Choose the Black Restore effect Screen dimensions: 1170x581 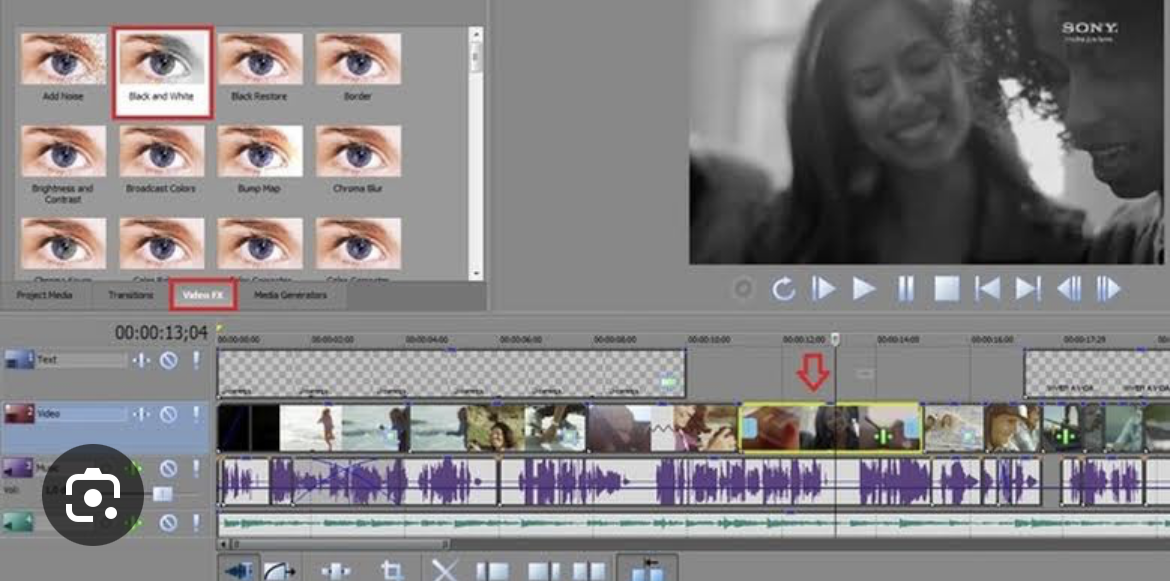coord(260,58)
